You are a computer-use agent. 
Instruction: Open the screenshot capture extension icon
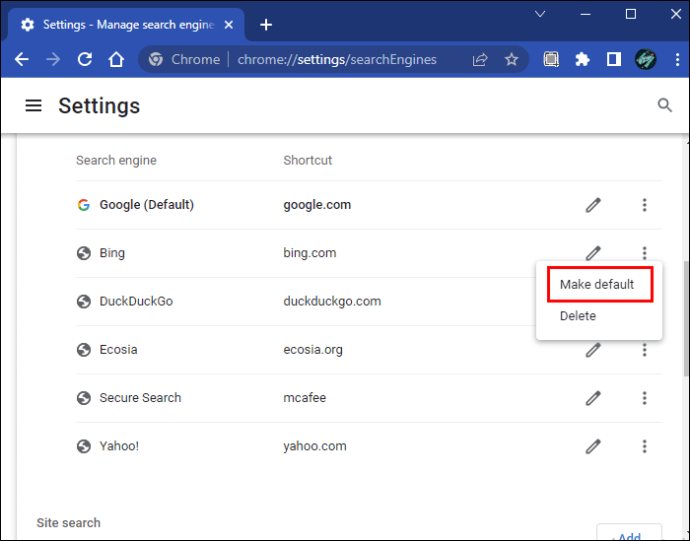pos(551,59)
